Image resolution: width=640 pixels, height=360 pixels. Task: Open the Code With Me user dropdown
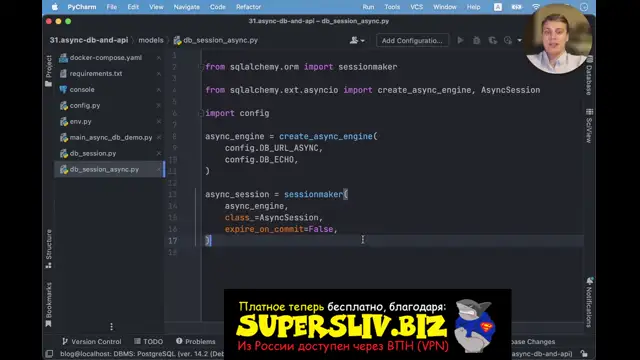click(357, 40)
